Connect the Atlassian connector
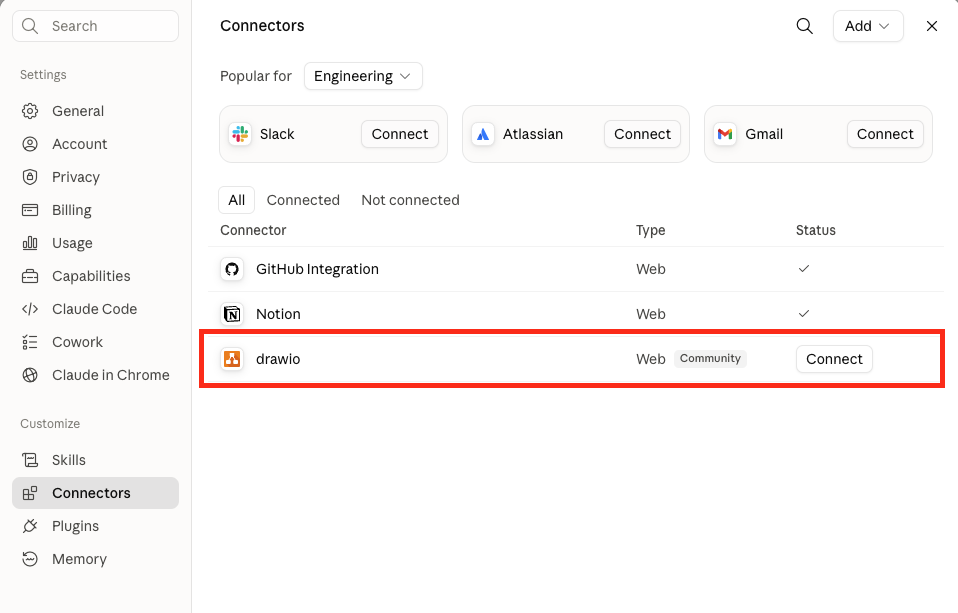 [642, 134]
